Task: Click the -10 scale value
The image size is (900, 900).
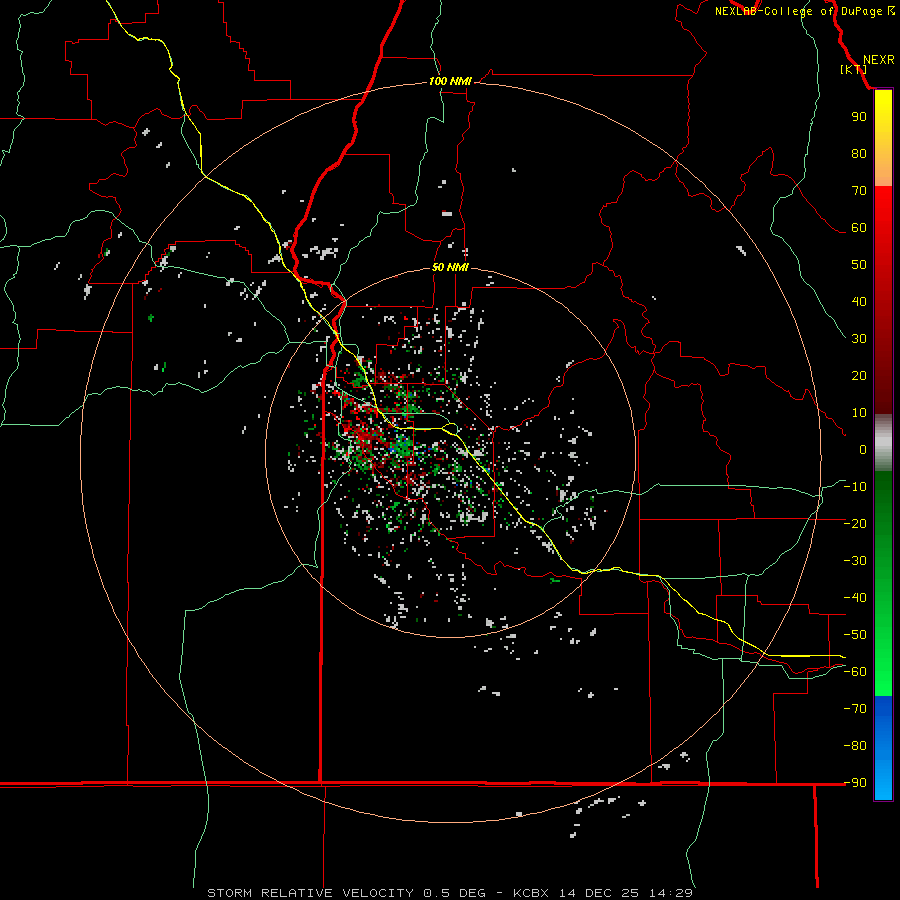Action: coord(855,487)
